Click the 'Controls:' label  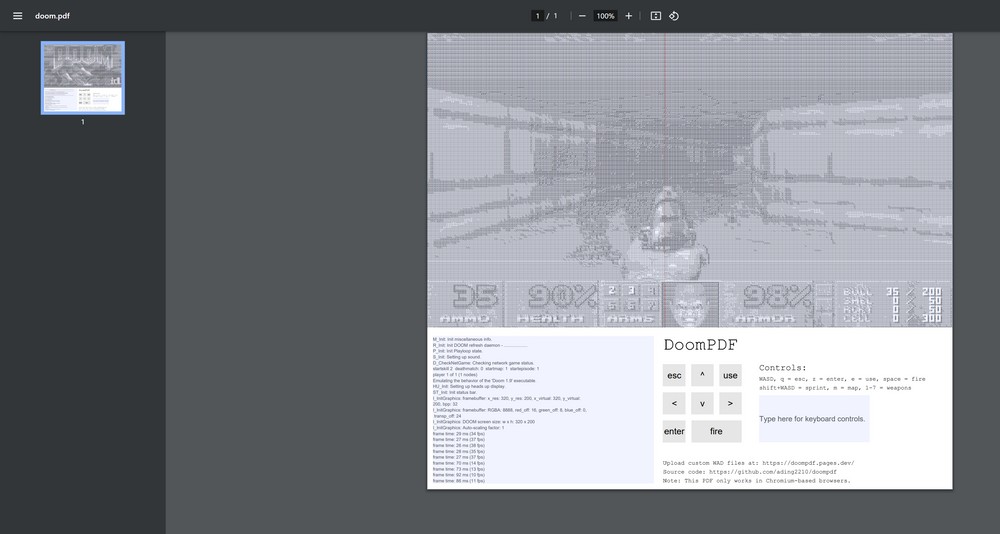click(x=783, y=368)
